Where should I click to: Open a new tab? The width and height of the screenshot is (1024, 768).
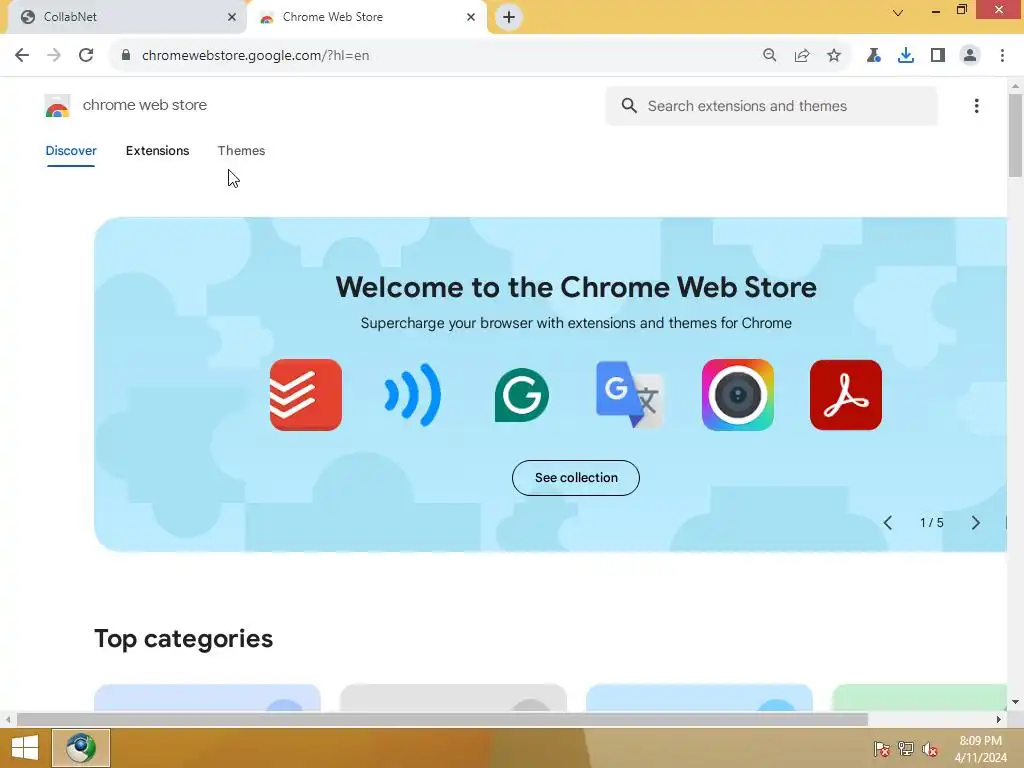509,17
